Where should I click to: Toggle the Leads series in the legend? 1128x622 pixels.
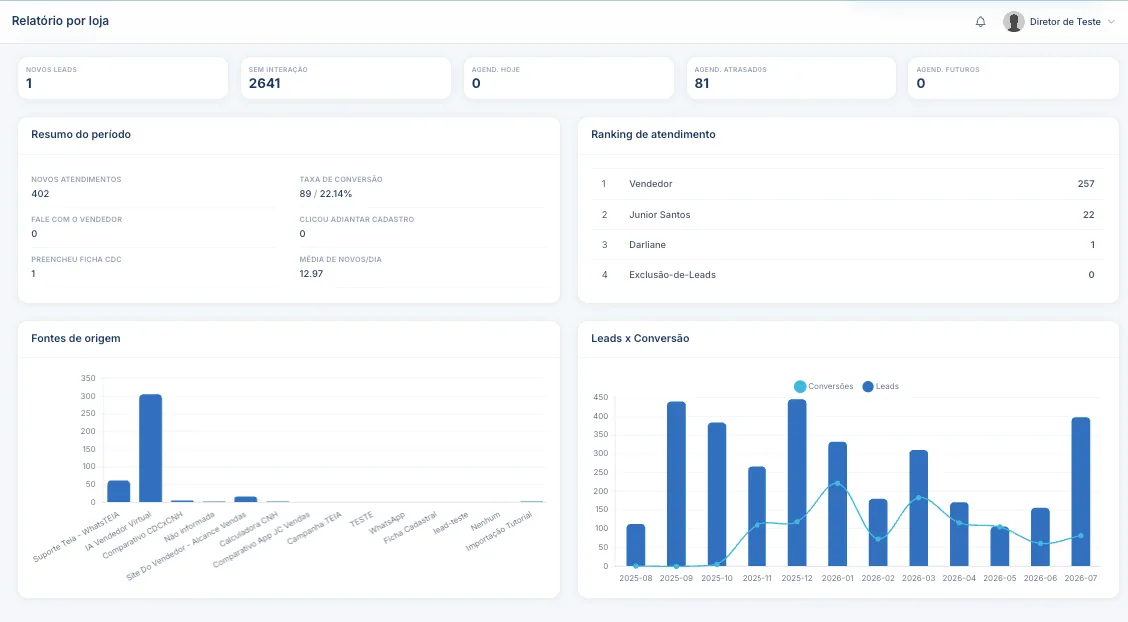tap(881, 386)
